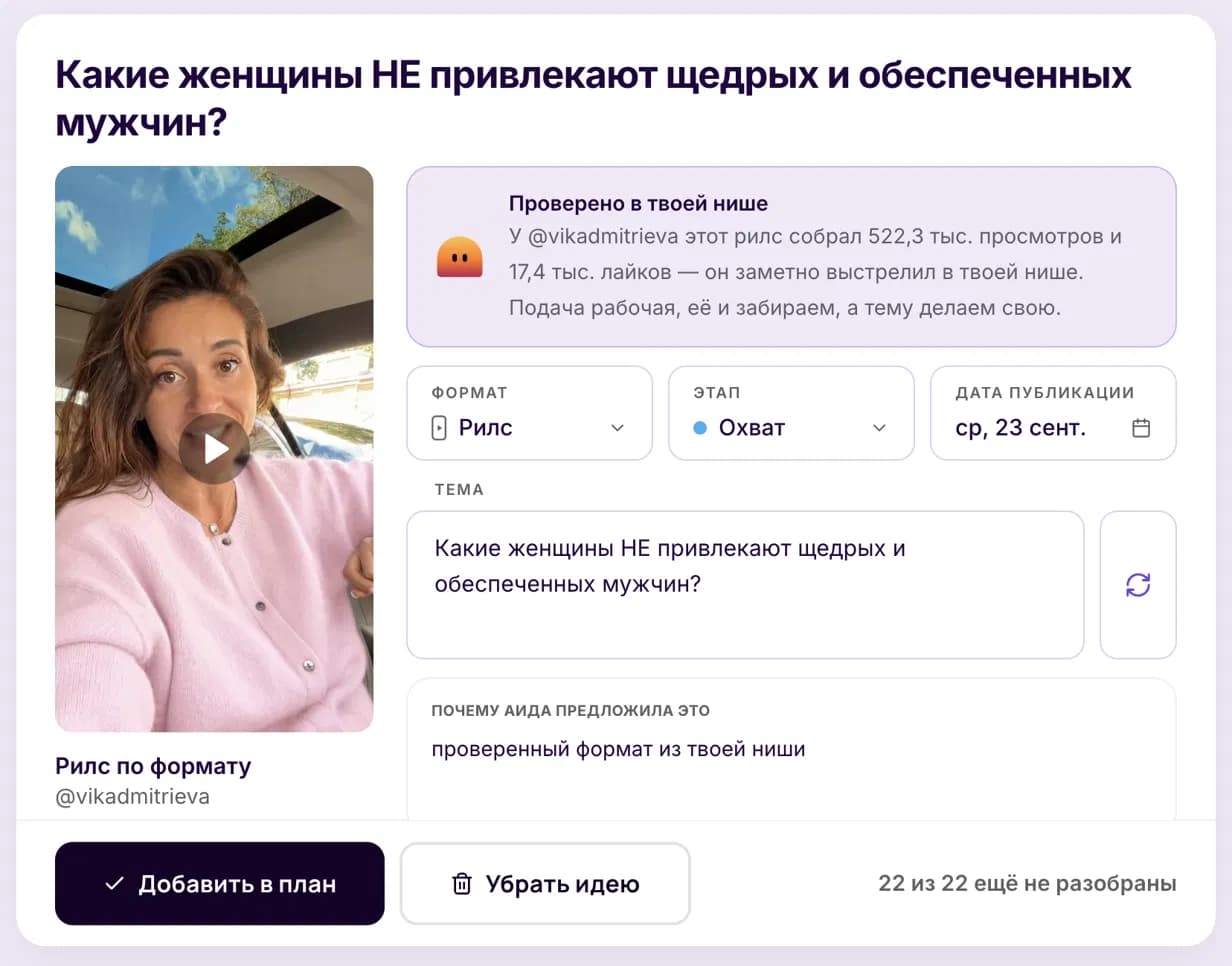1232x966 pixels.
Task: Click the blue dot beside Охват
Action: [700, 428]
